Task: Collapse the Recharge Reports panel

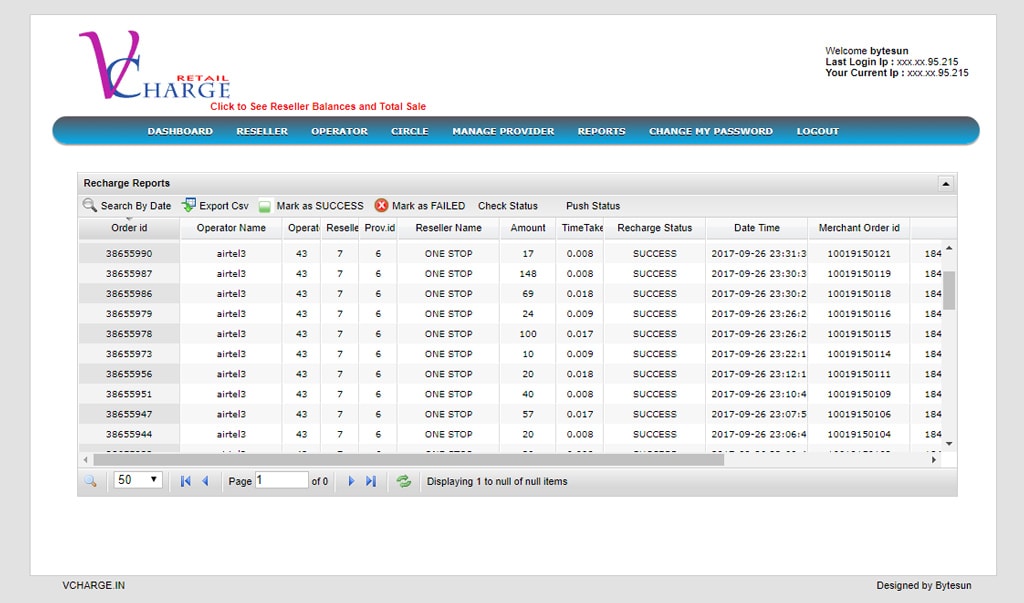Action: coord(945,184)
